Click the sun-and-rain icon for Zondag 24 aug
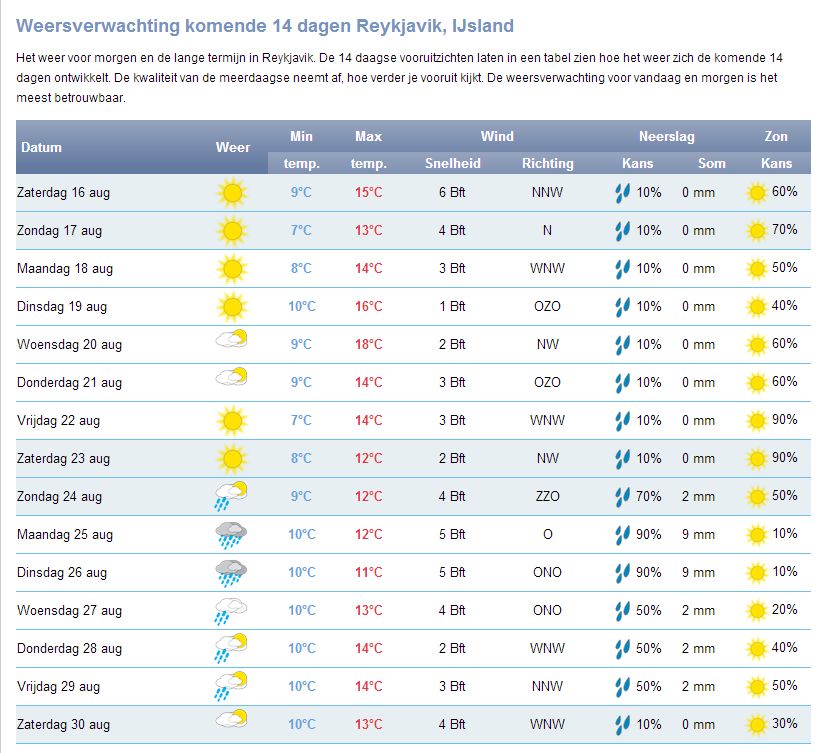This screenshot has height=753, width=826. pos(232,496)
